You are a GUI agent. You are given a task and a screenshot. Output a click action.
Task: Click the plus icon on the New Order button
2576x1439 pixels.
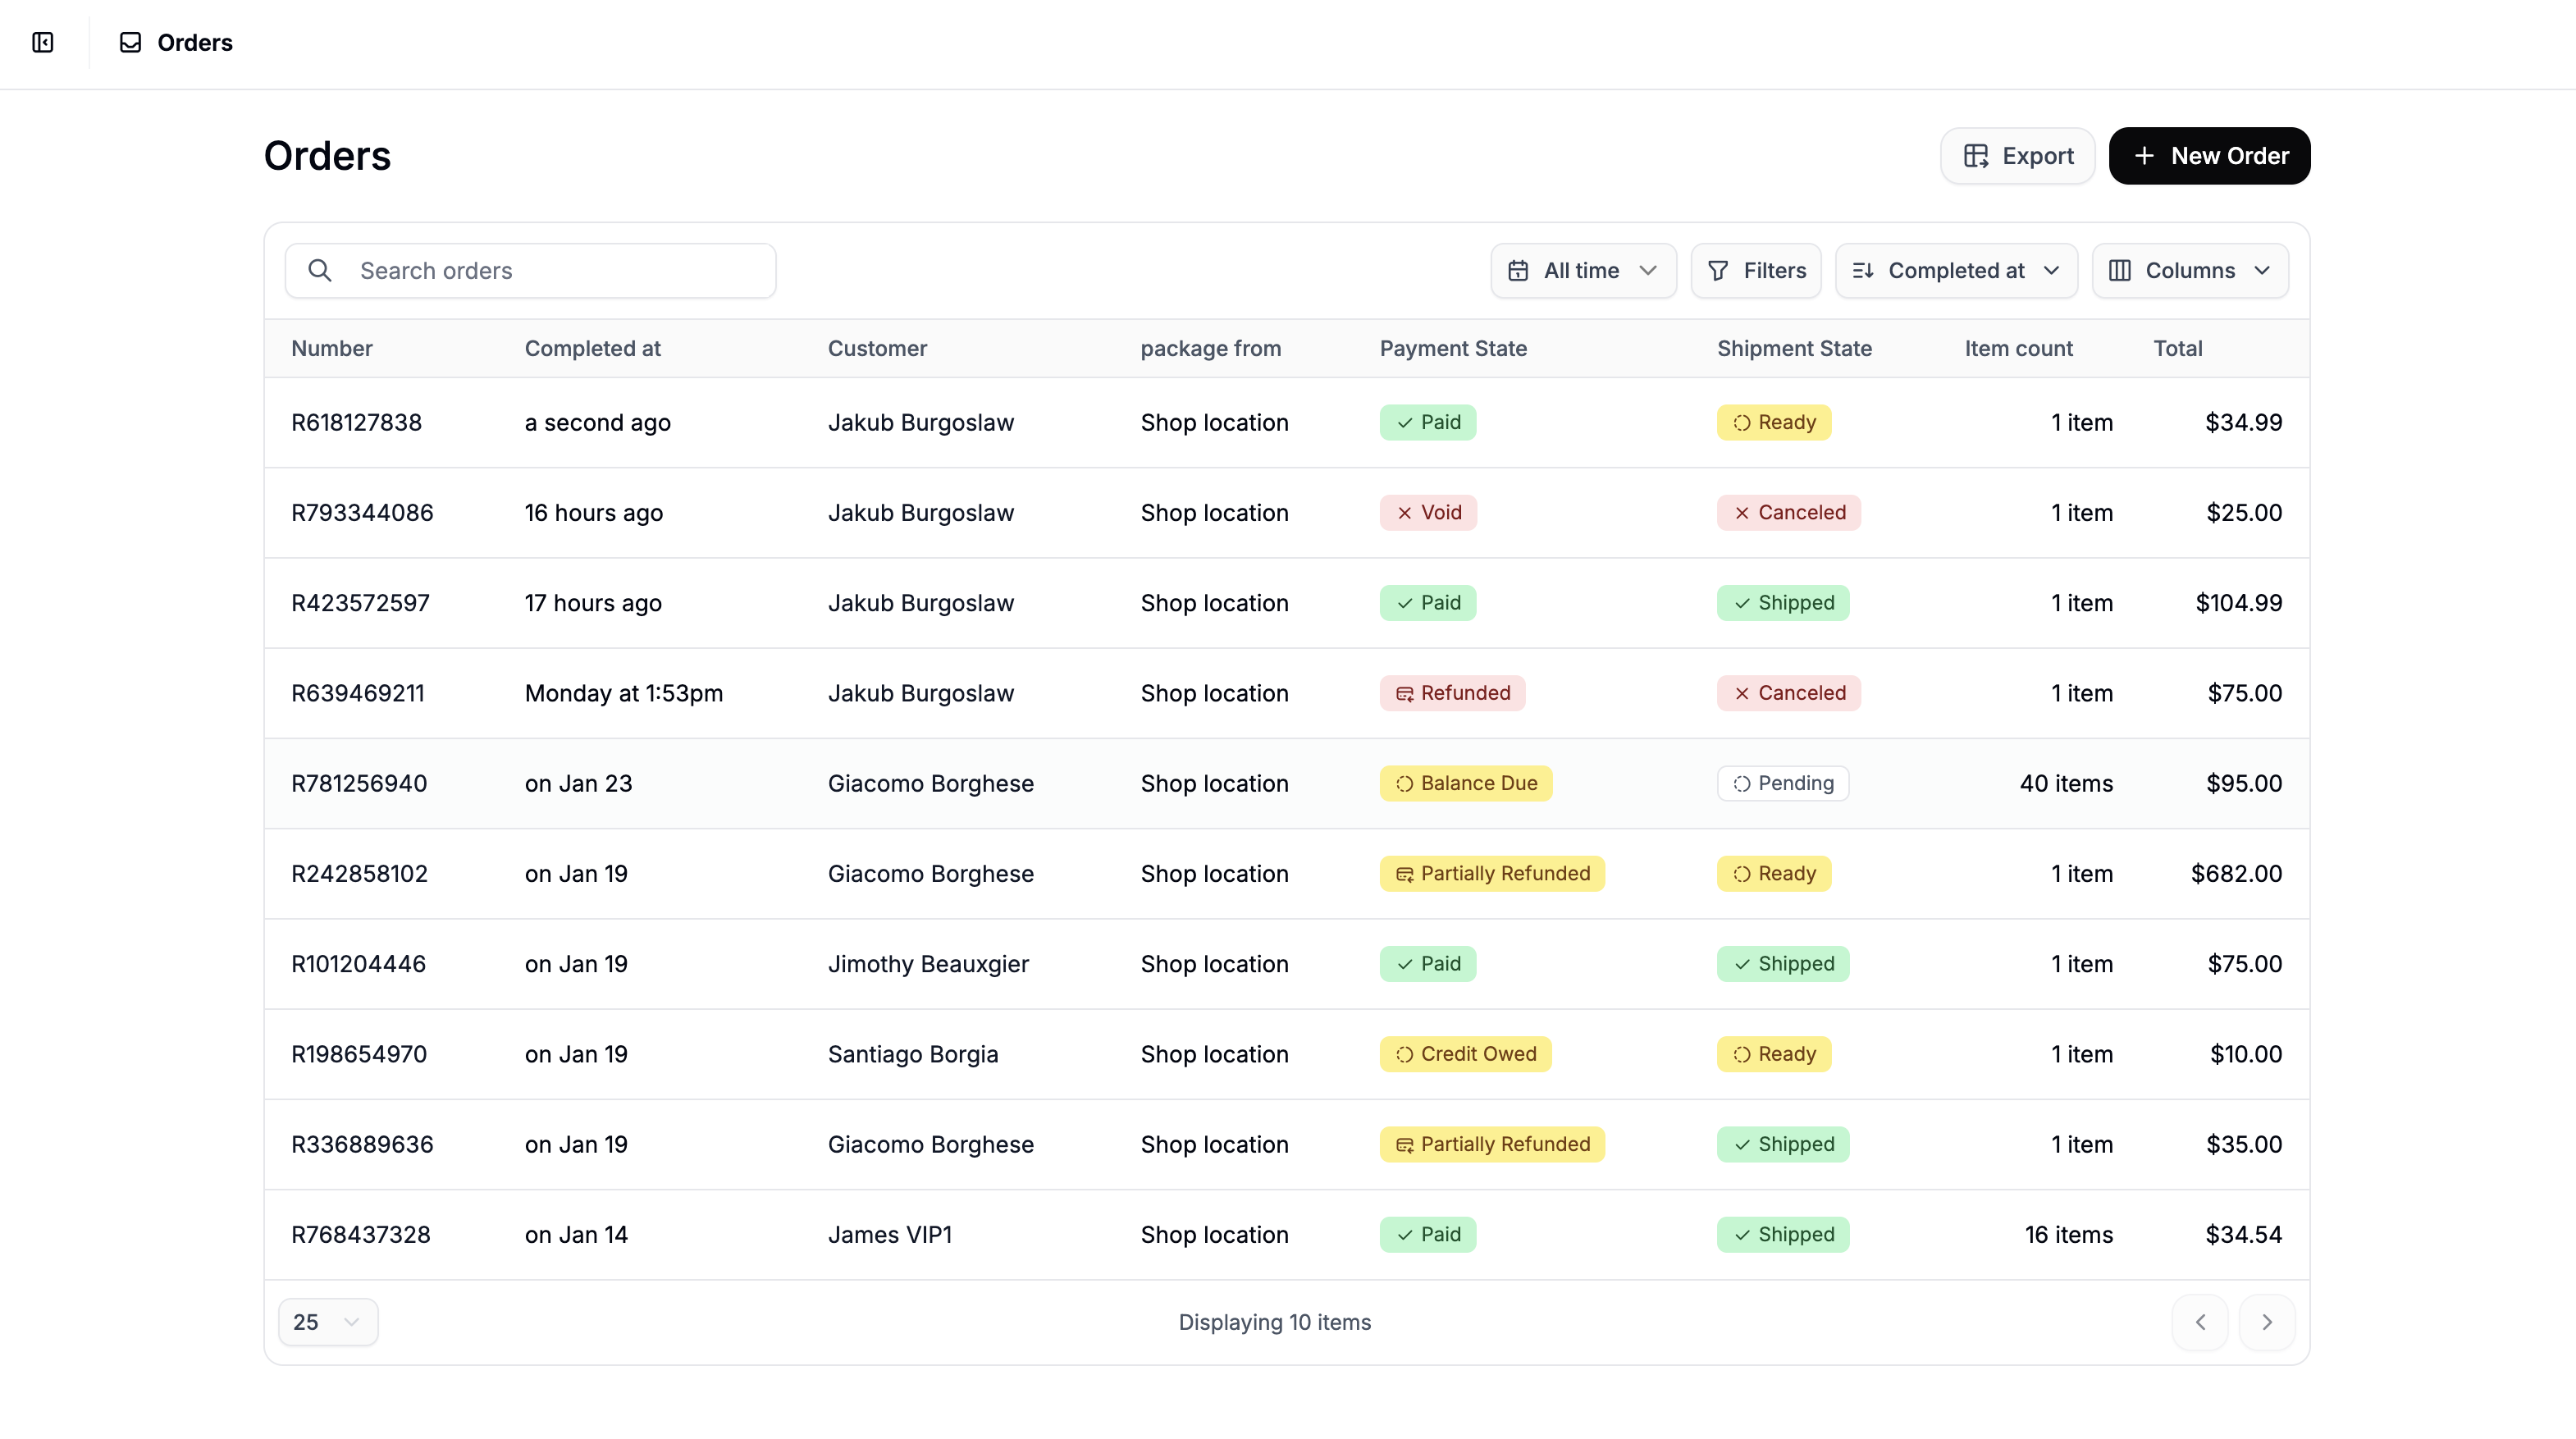pos(2145,155)
